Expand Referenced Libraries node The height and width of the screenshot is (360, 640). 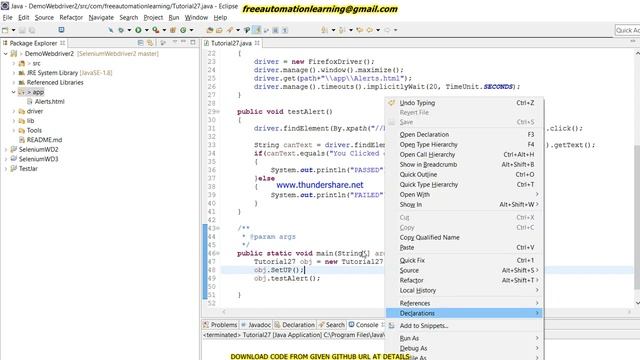(13, 82)
